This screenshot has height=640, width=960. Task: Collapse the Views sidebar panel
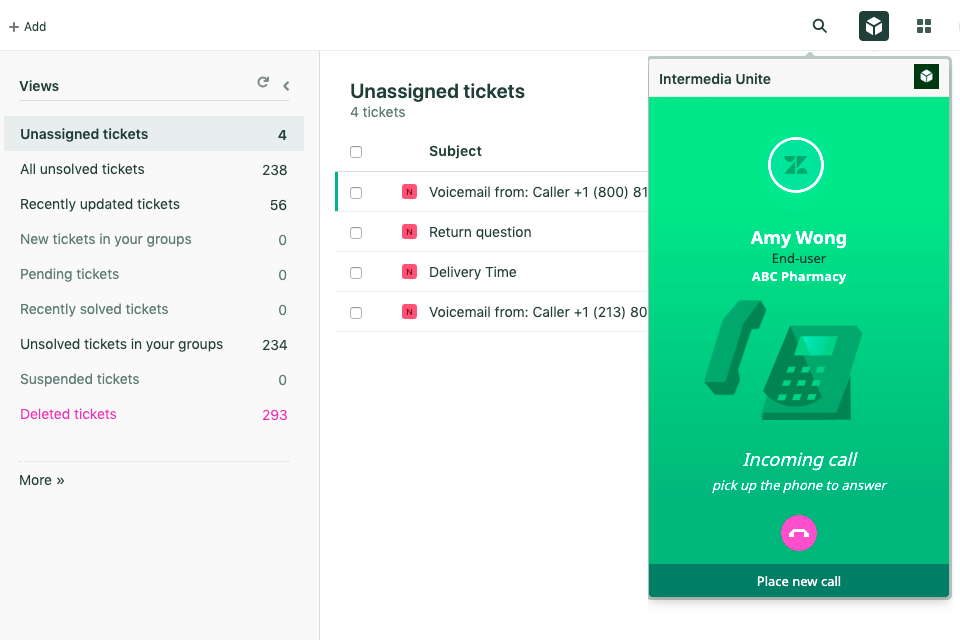(x=286, y=86)
